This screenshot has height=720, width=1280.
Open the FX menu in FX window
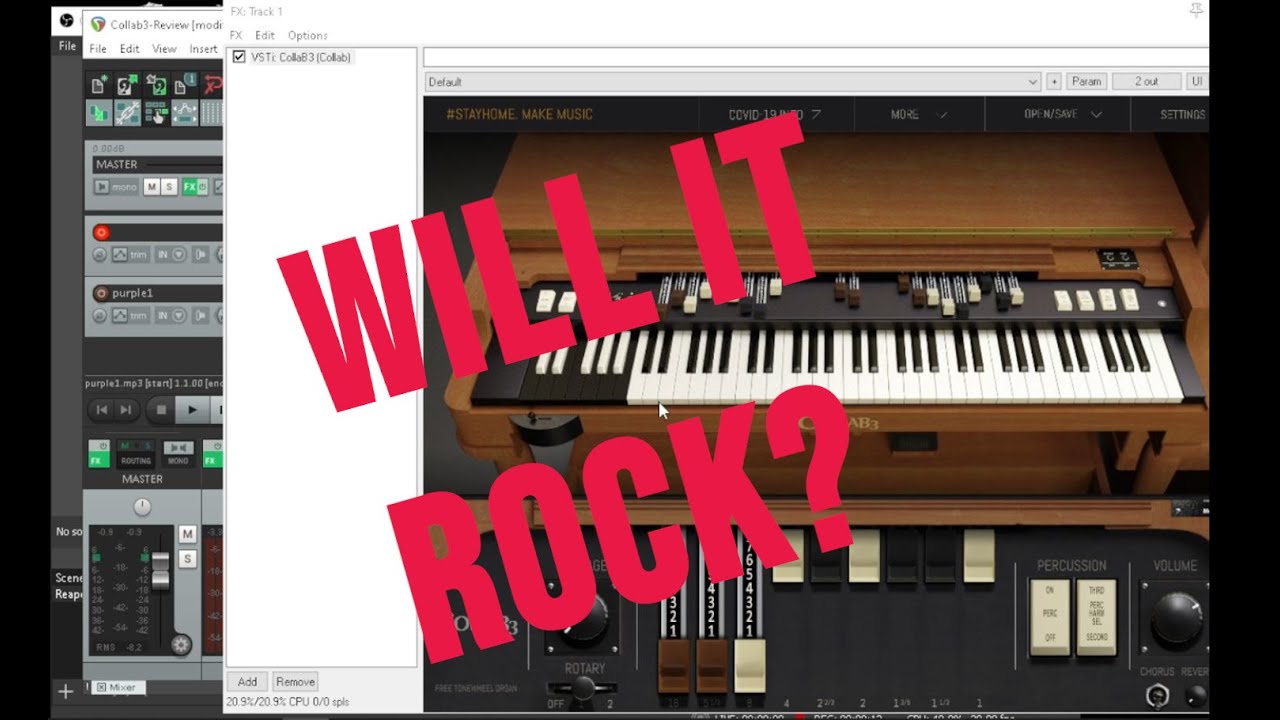tap(236, 35)
